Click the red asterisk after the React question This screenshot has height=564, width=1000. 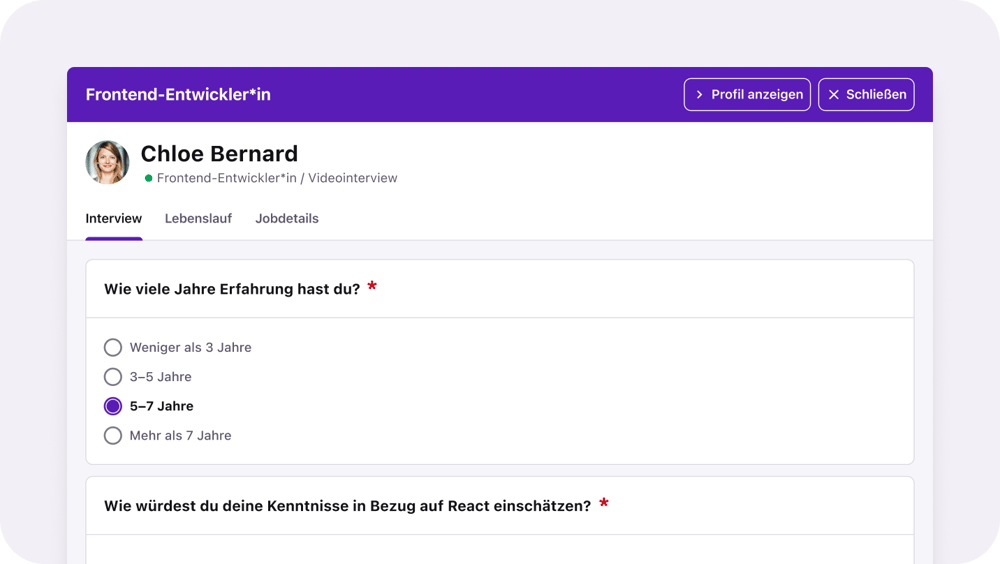[x=603, y=504]
